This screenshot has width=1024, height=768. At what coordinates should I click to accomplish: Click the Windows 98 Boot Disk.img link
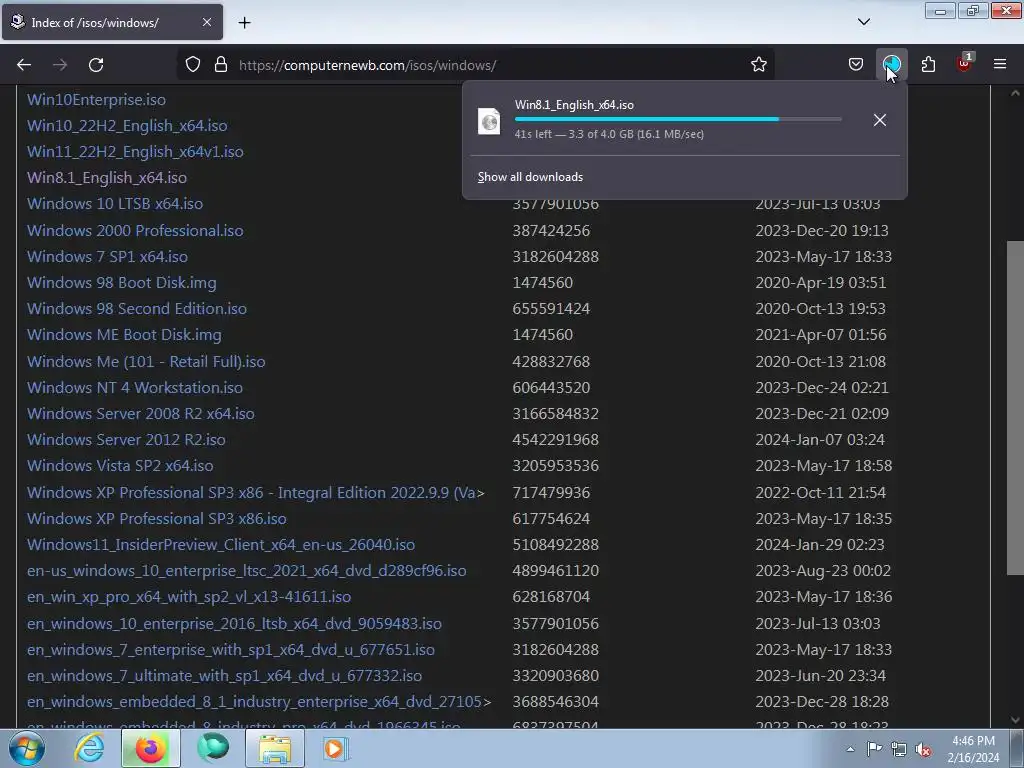click(121, 283)
